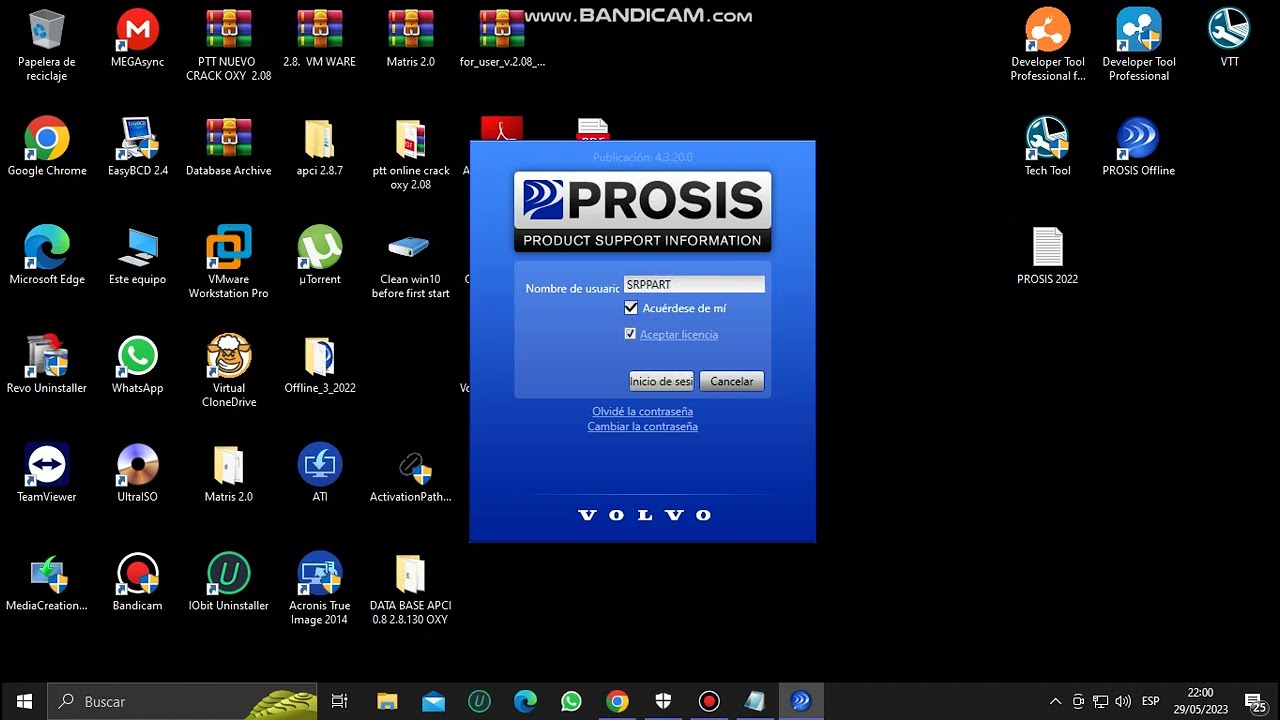Toggle the Aceptar licencia checkbox

click(630, 334)
